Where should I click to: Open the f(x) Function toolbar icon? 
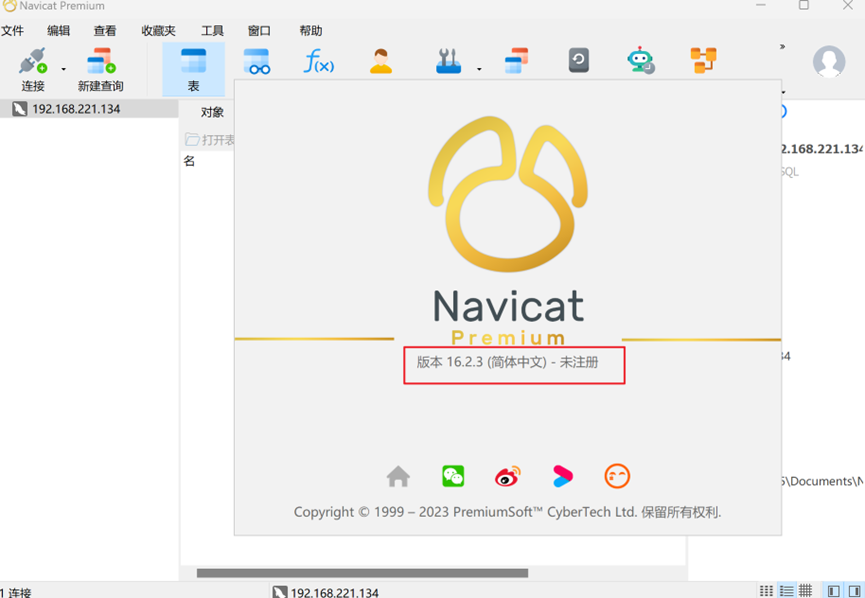[319, 61]
